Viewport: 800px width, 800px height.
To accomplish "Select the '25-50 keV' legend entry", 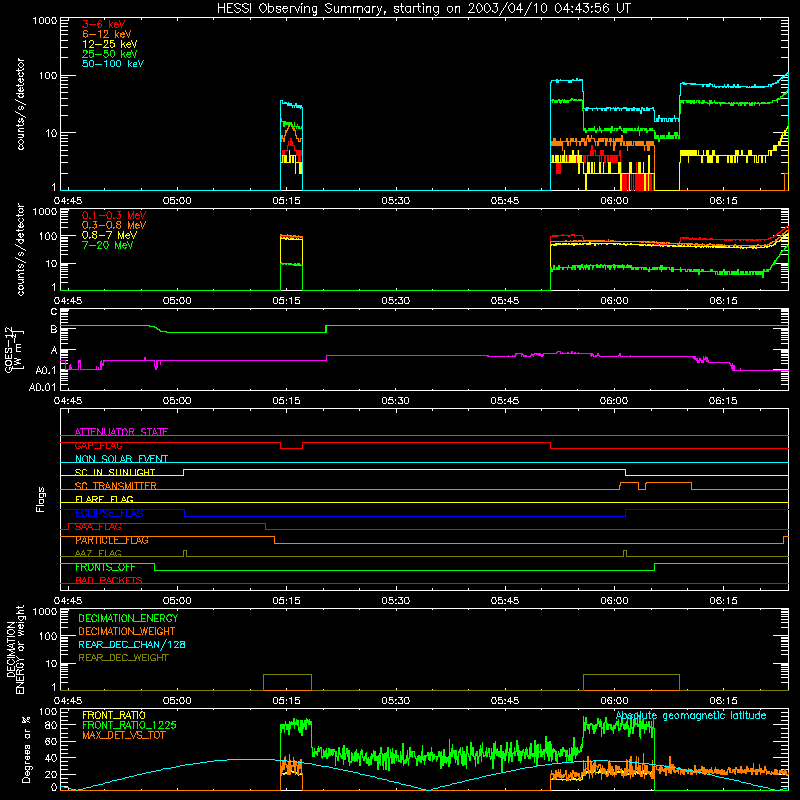I will coord(110,54).
